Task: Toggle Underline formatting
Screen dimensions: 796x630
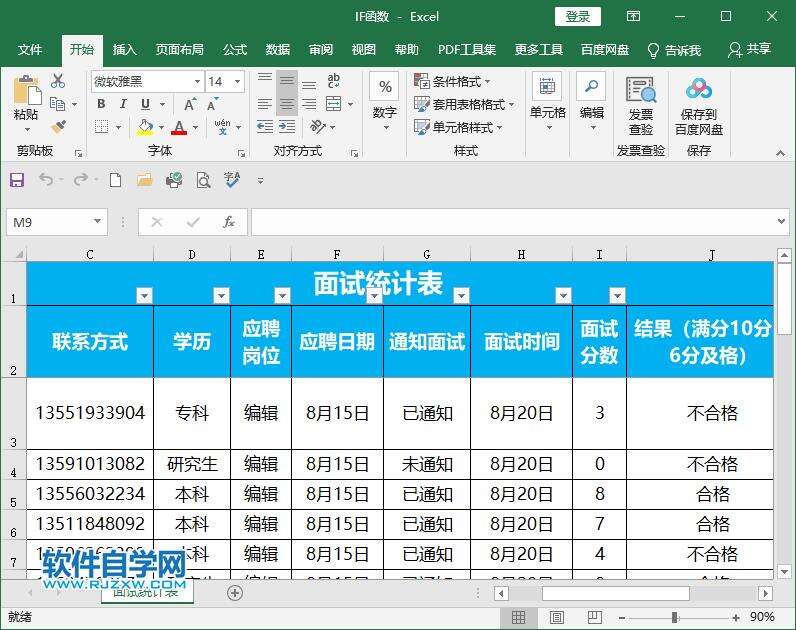Action: [146, 104]
